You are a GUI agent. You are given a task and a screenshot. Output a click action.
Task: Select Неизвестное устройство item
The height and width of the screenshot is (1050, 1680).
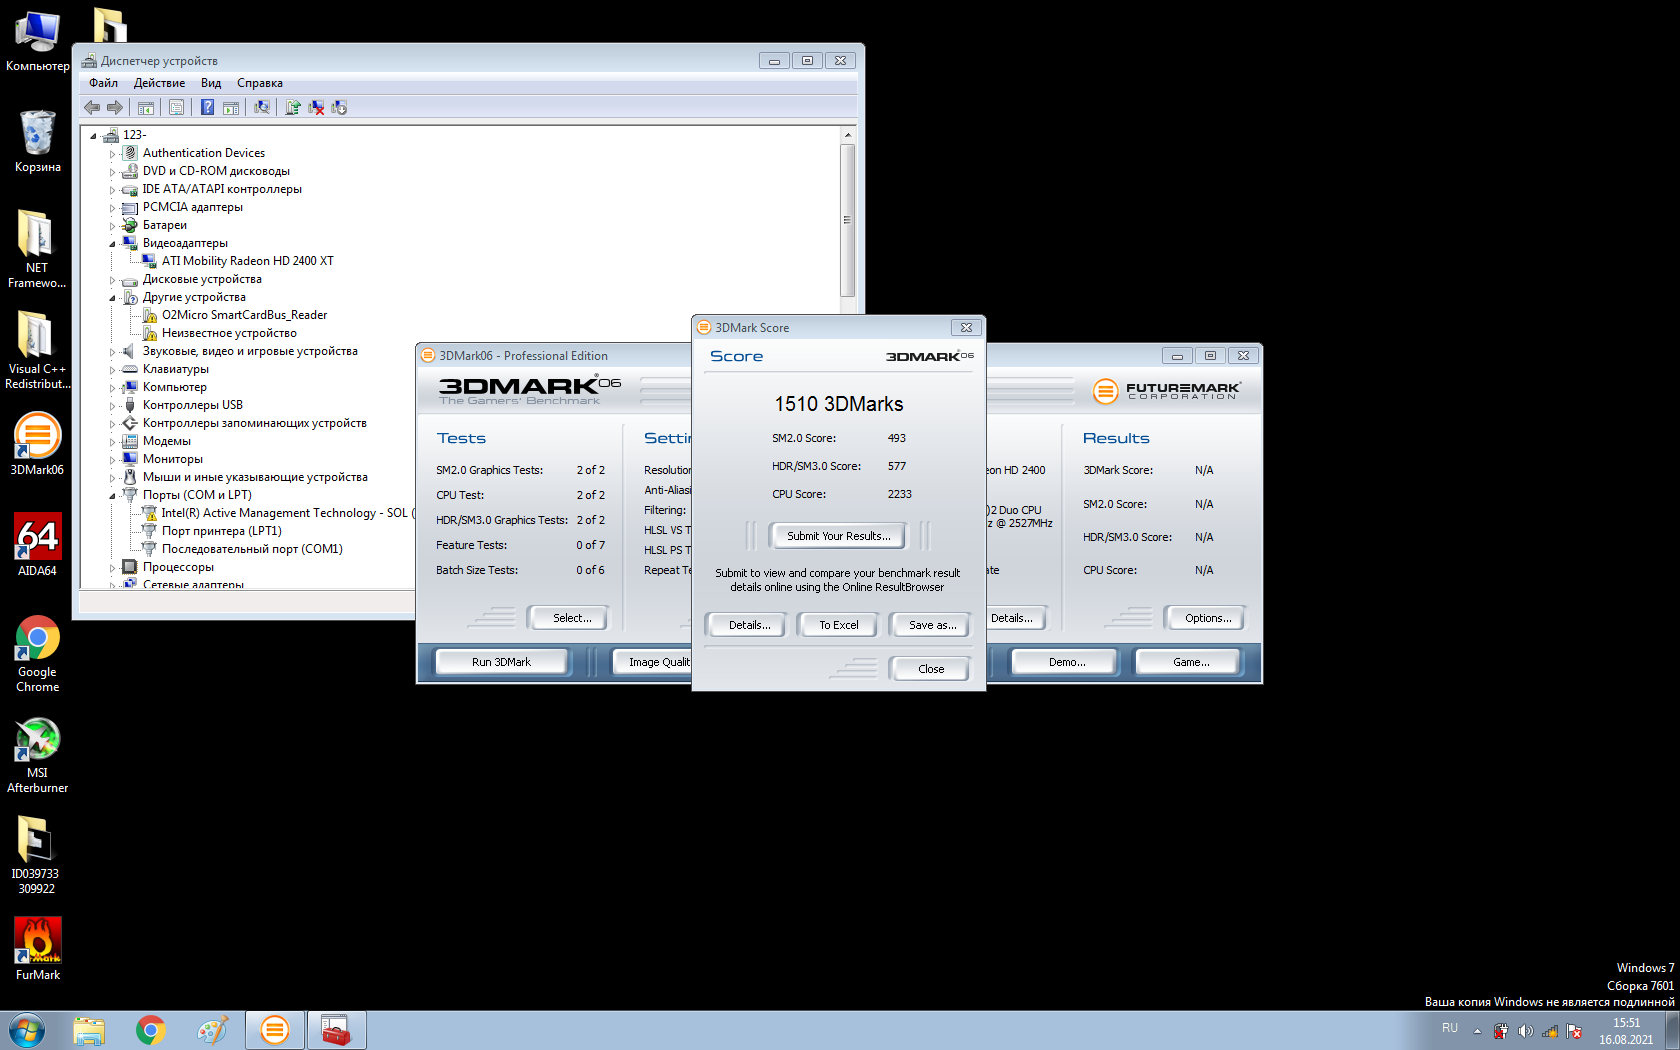(x=229, y=333)
